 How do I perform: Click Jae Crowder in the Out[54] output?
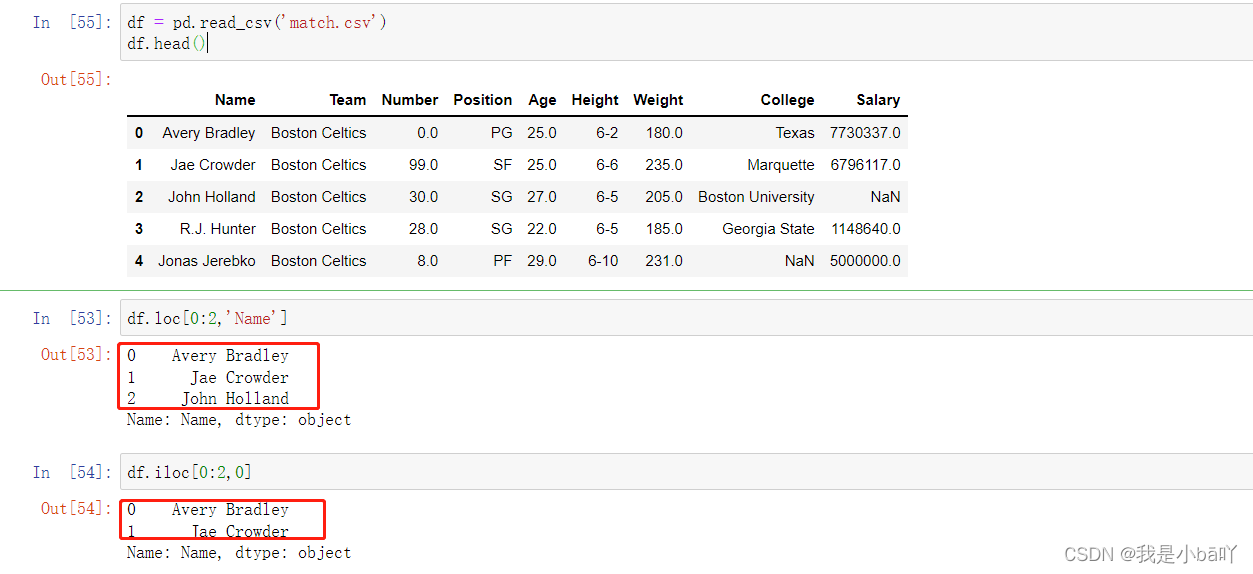(240, 531)
